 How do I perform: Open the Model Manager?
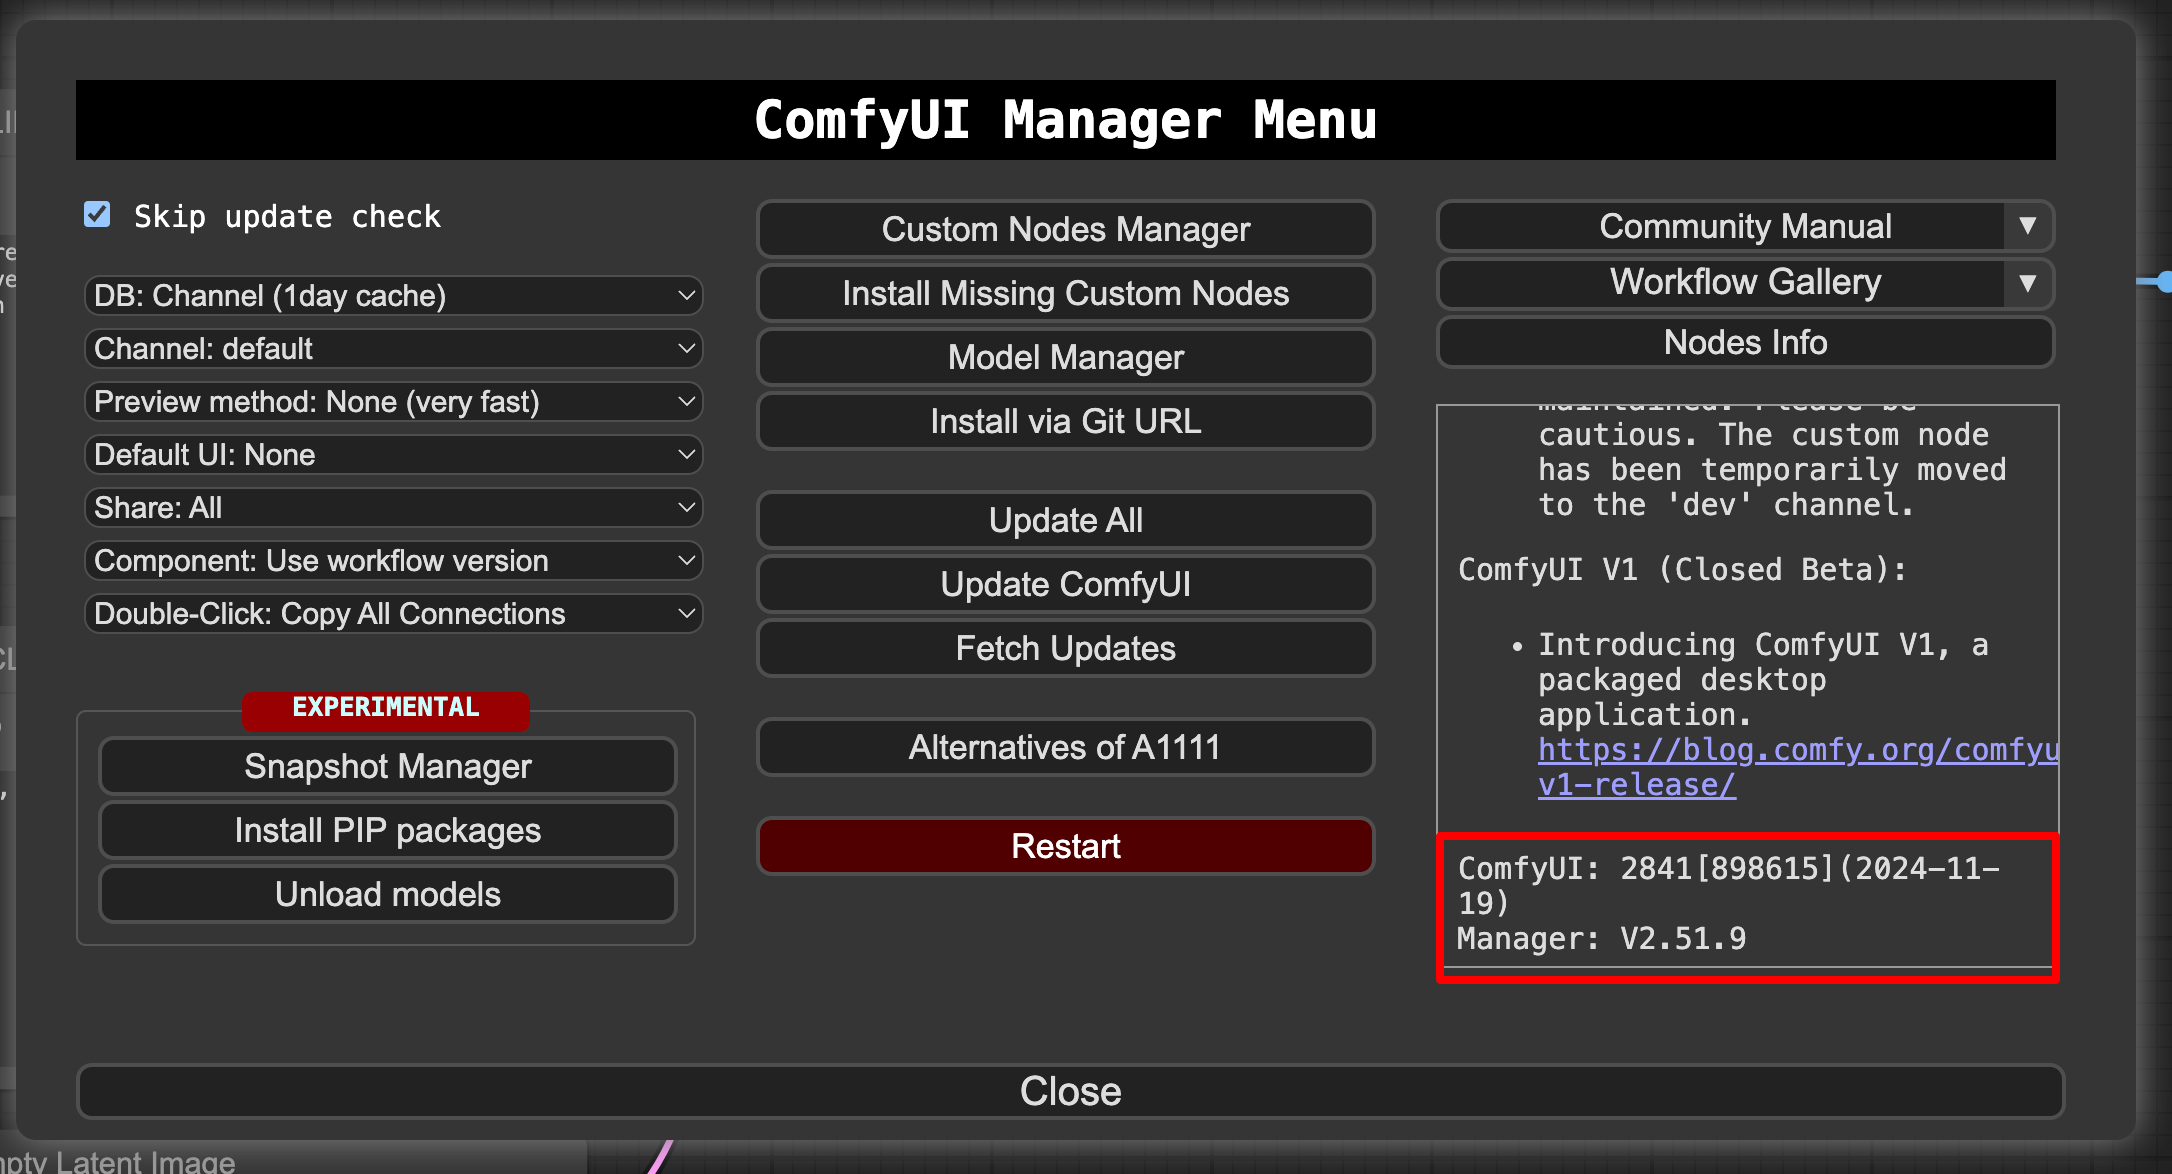click(1065, 357)
